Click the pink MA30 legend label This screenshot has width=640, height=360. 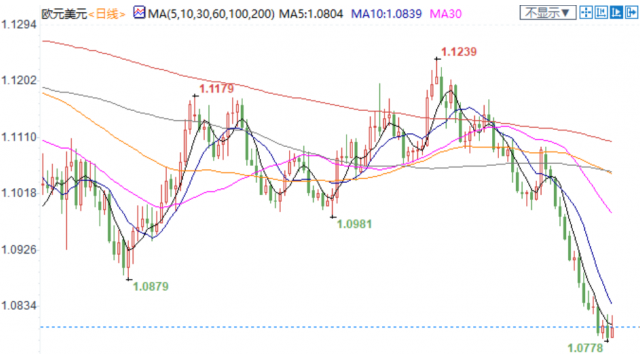click(446, 14)
